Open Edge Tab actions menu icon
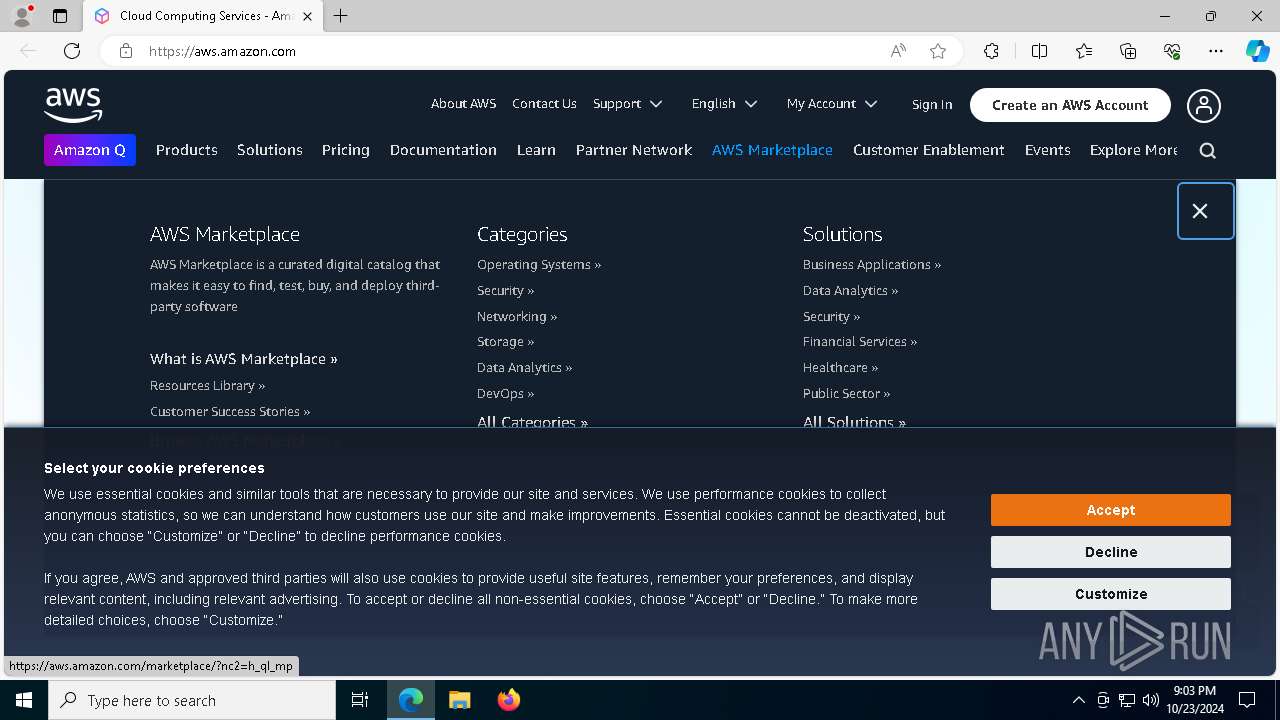 point(59,16)
